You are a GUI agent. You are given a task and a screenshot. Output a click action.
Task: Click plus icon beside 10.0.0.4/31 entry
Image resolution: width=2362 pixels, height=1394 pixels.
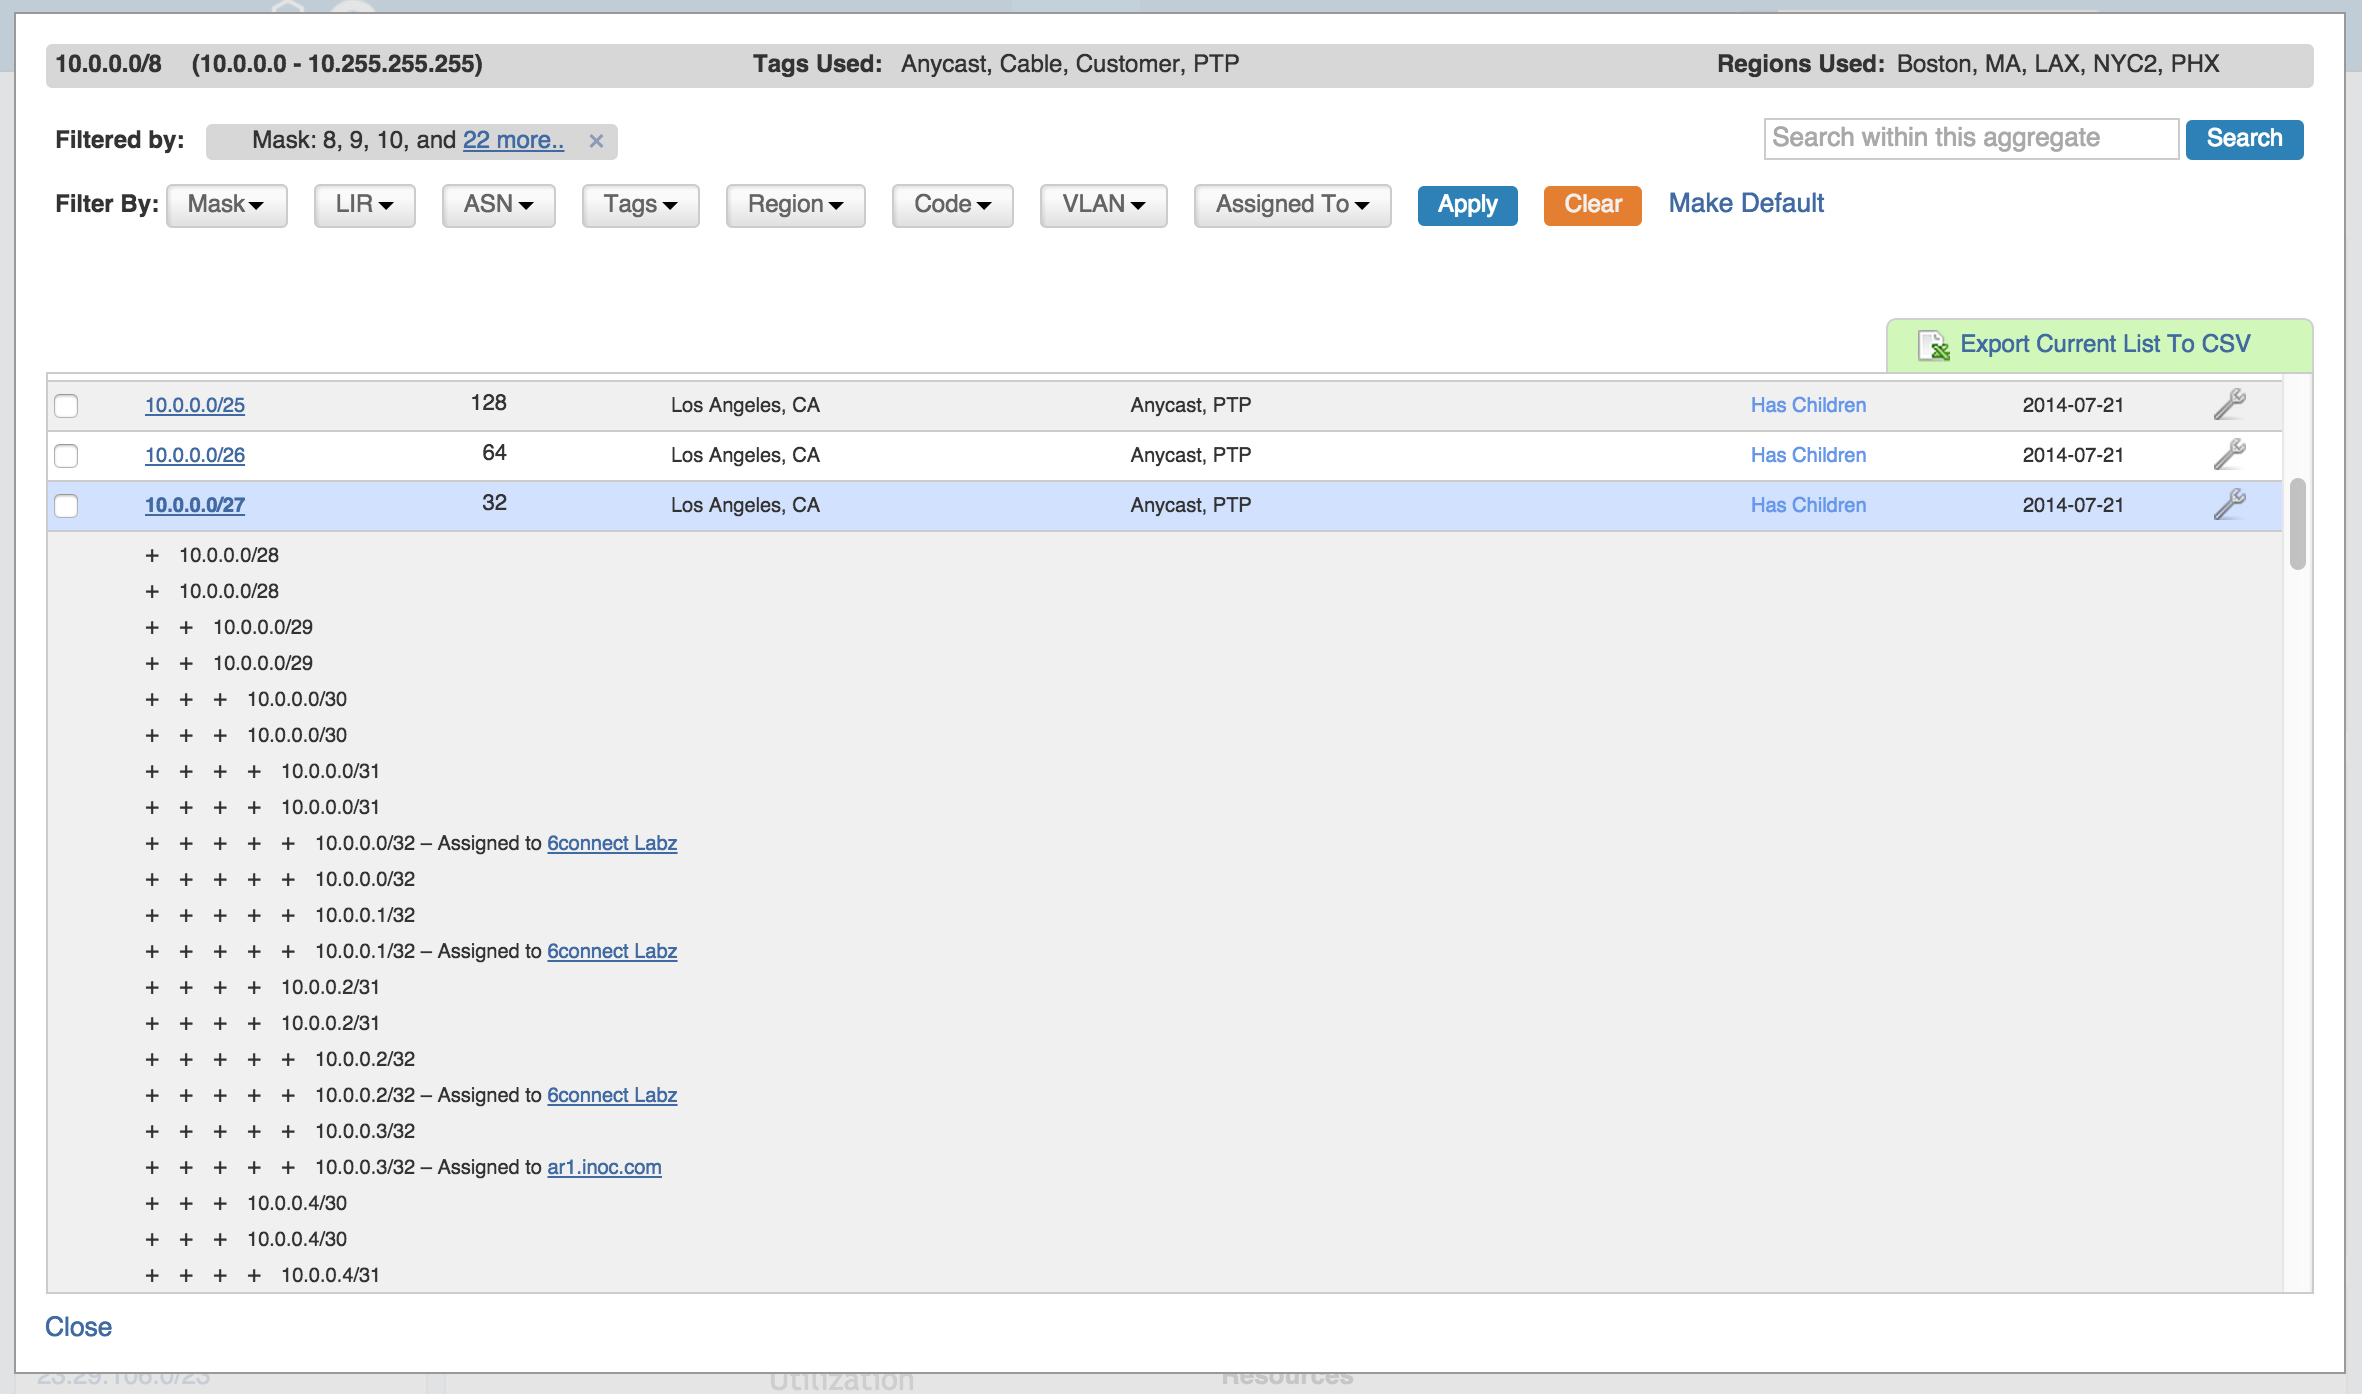(x=254, y=1275)
